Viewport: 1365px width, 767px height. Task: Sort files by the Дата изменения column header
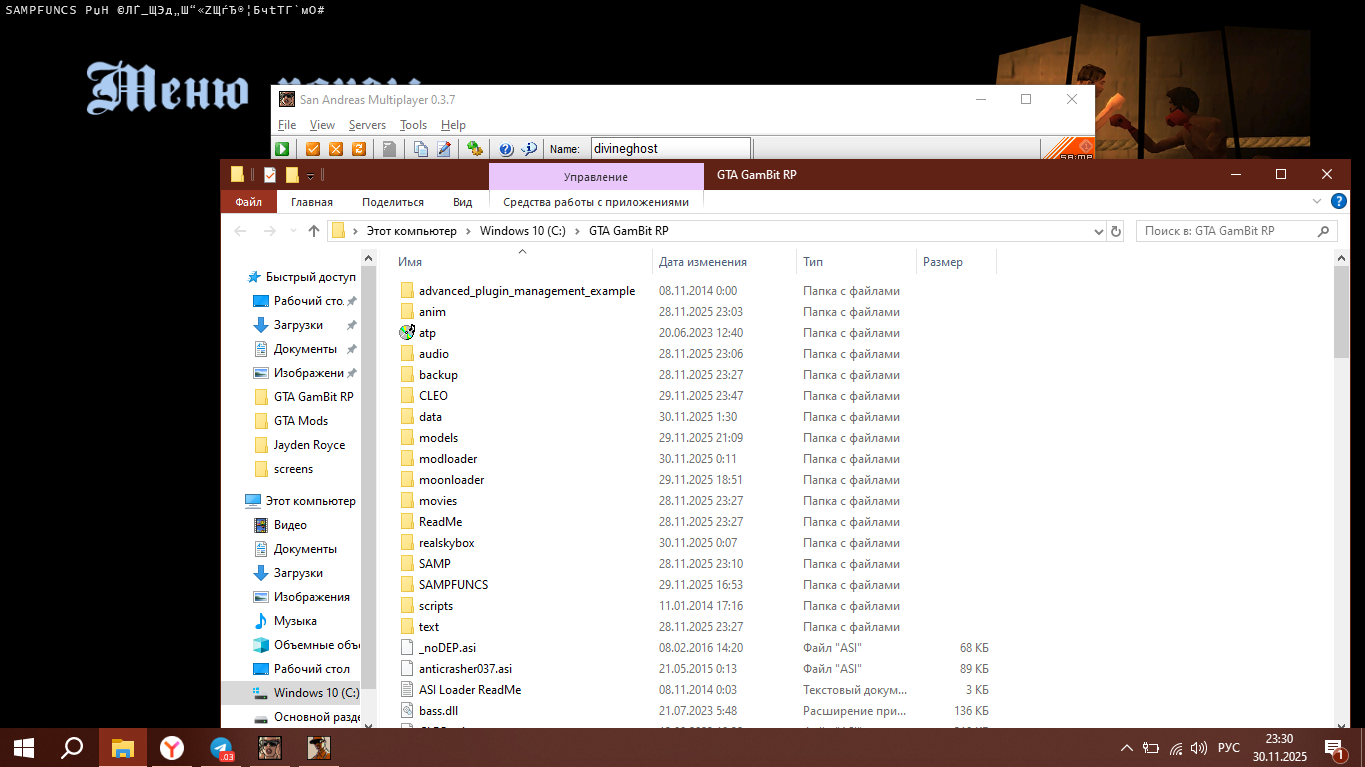[702, 262]
